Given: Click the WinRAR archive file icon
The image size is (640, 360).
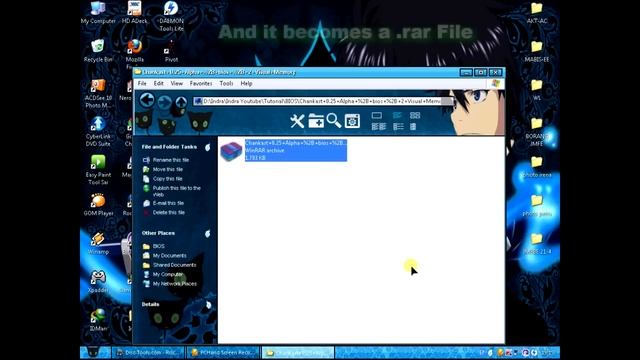Looking at the screenshot, I should [x=231, y=151].
